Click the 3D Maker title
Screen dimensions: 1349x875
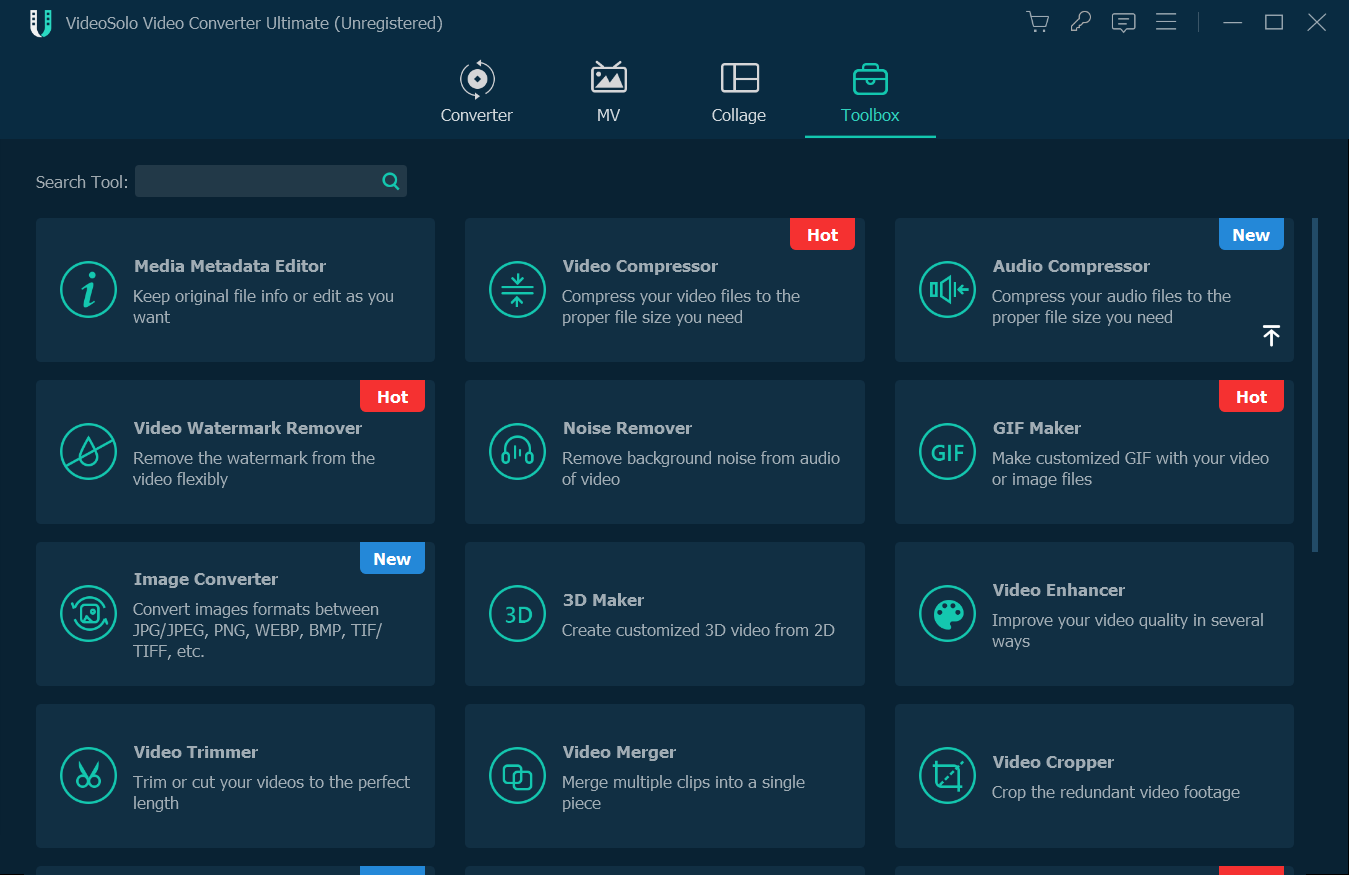(x=603, y=600)
